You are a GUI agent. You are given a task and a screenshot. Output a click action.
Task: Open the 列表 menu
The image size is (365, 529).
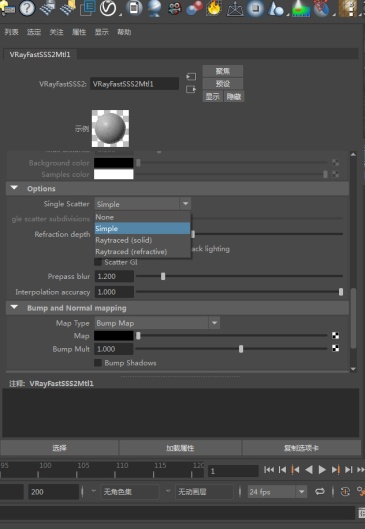pyautogui.click(x=11, y=32)
